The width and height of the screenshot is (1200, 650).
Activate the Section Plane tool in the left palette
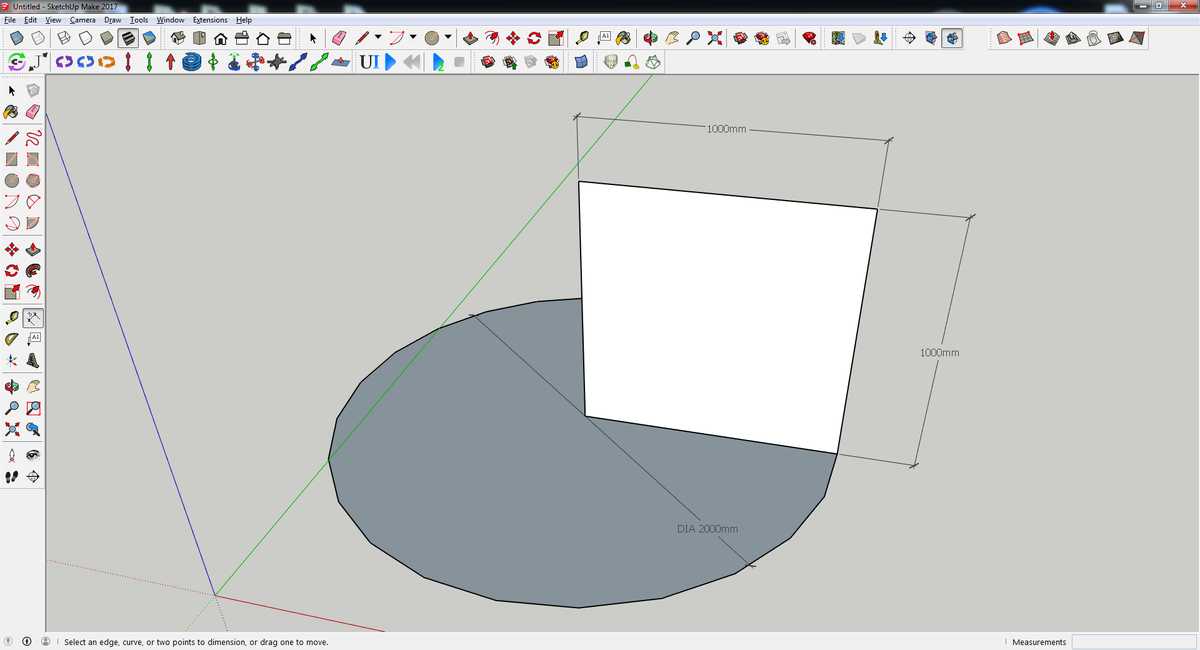point(33,476)
